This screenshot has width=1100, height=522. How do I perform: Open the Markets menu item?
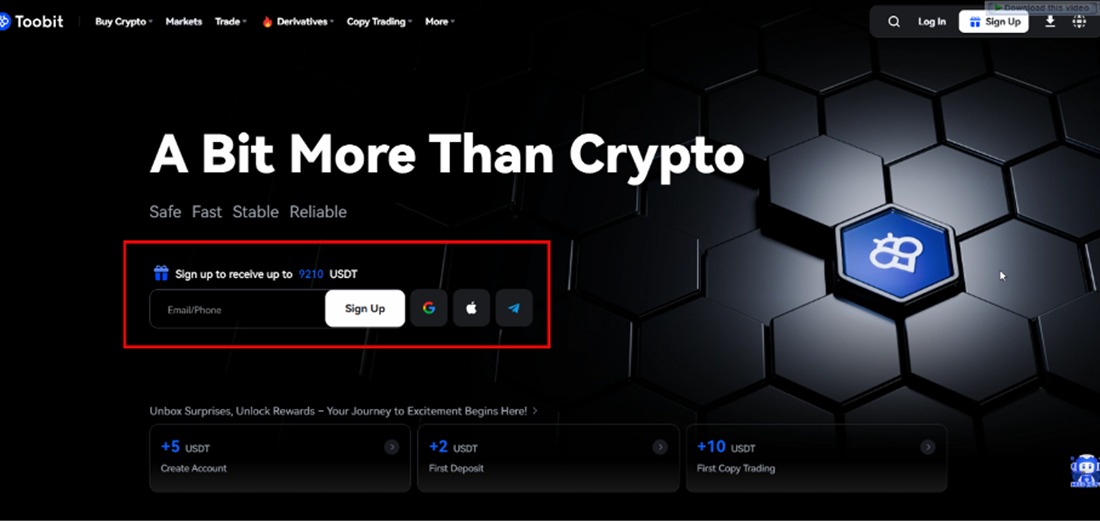coord(184,22)
